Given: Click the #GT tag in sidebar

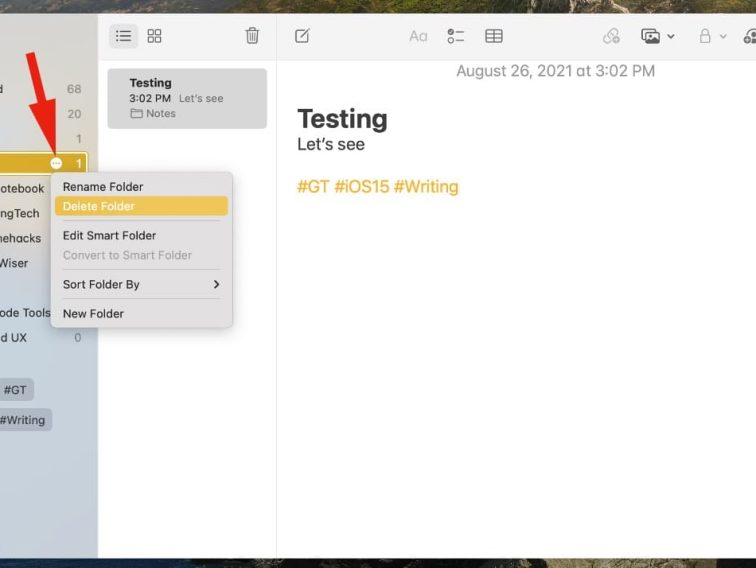Looking at the screenshot, I should [15, 390].
